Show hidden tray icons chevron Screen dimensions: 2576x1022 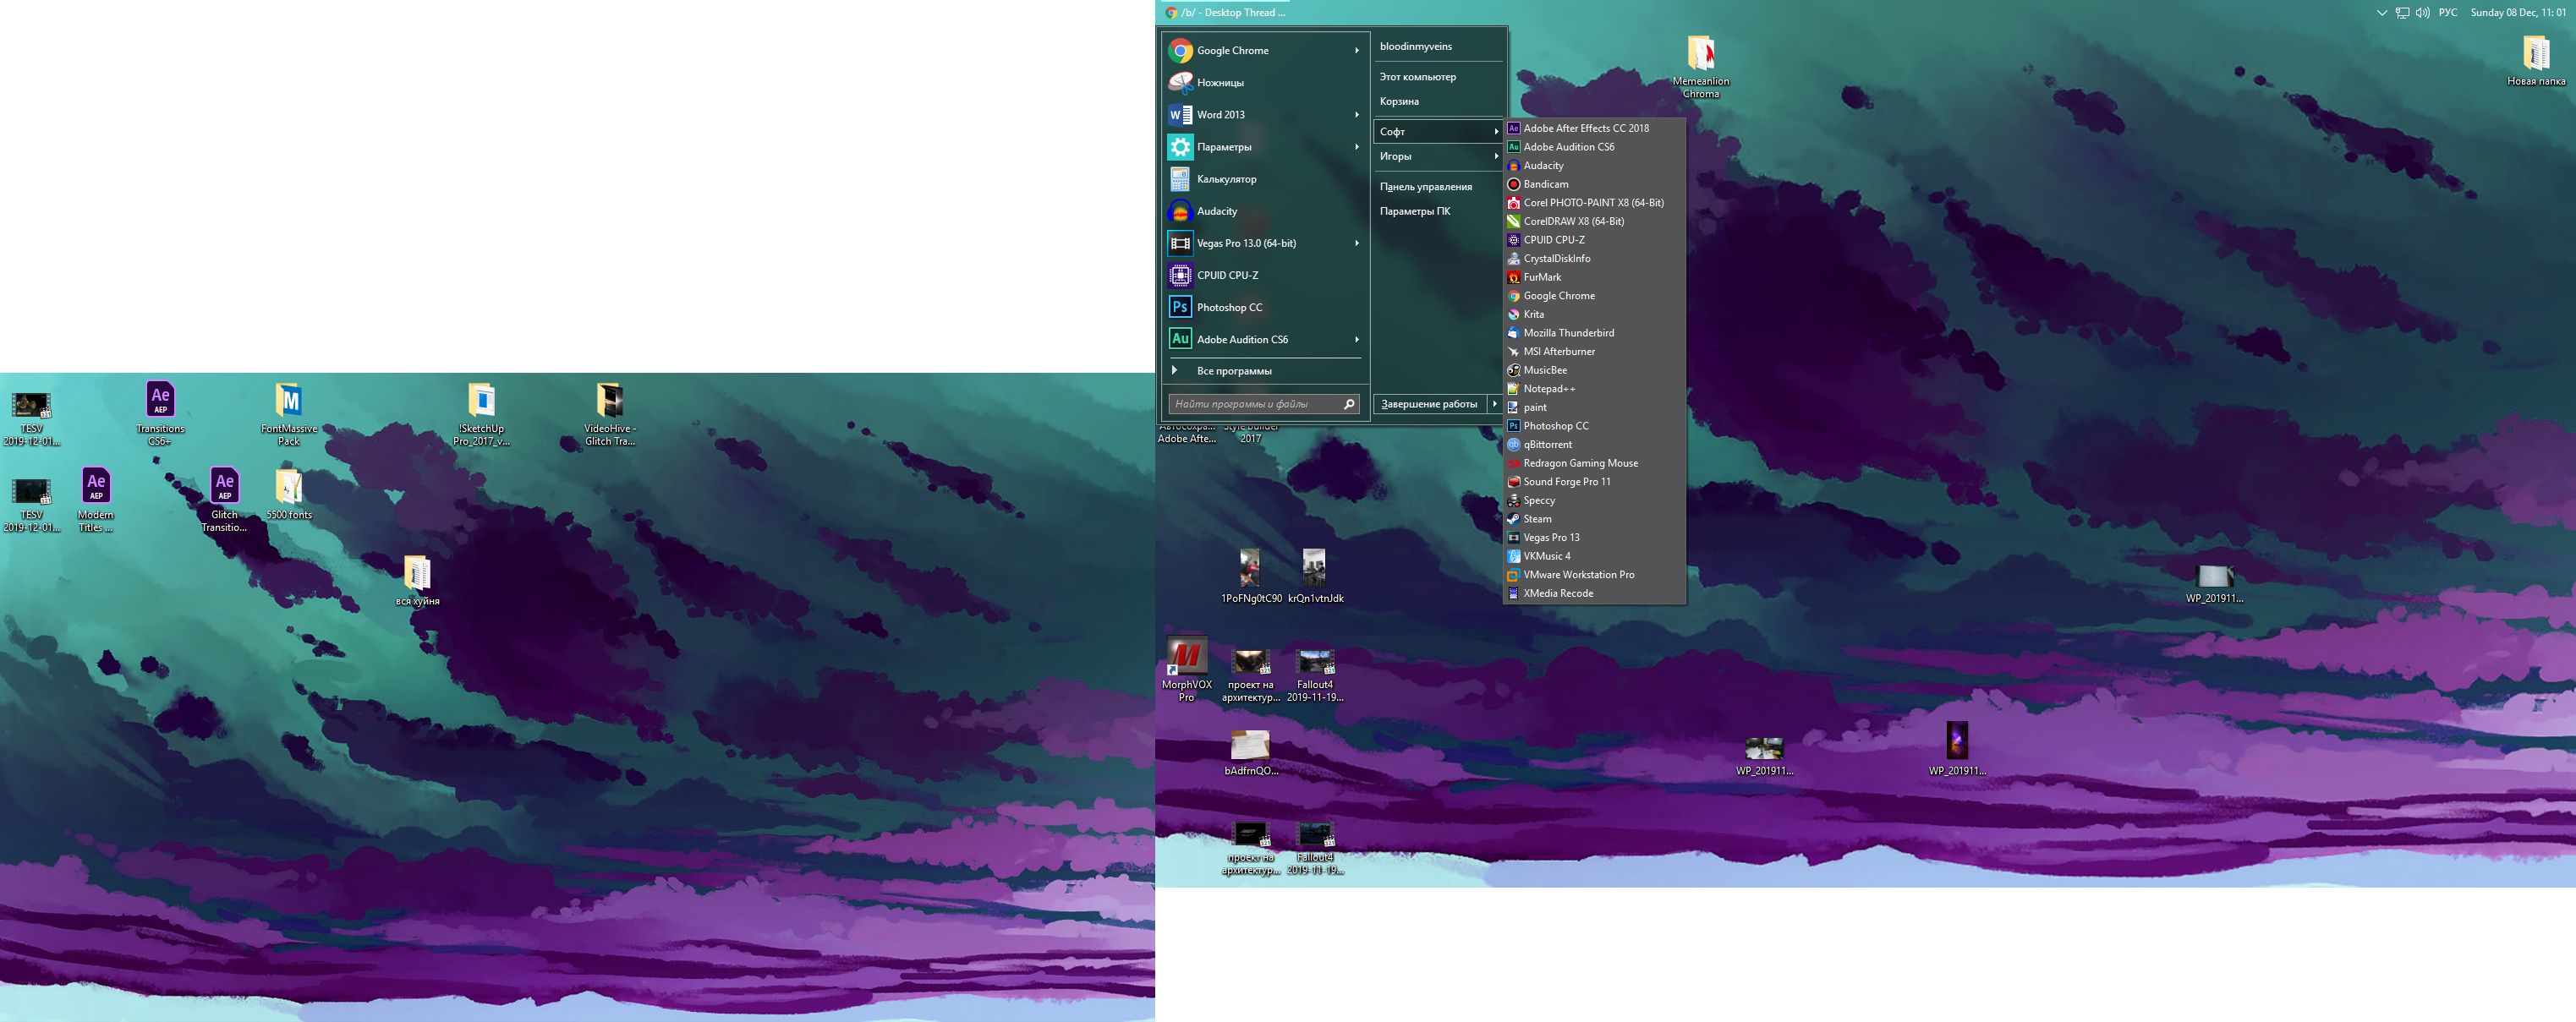point(2382,13)
